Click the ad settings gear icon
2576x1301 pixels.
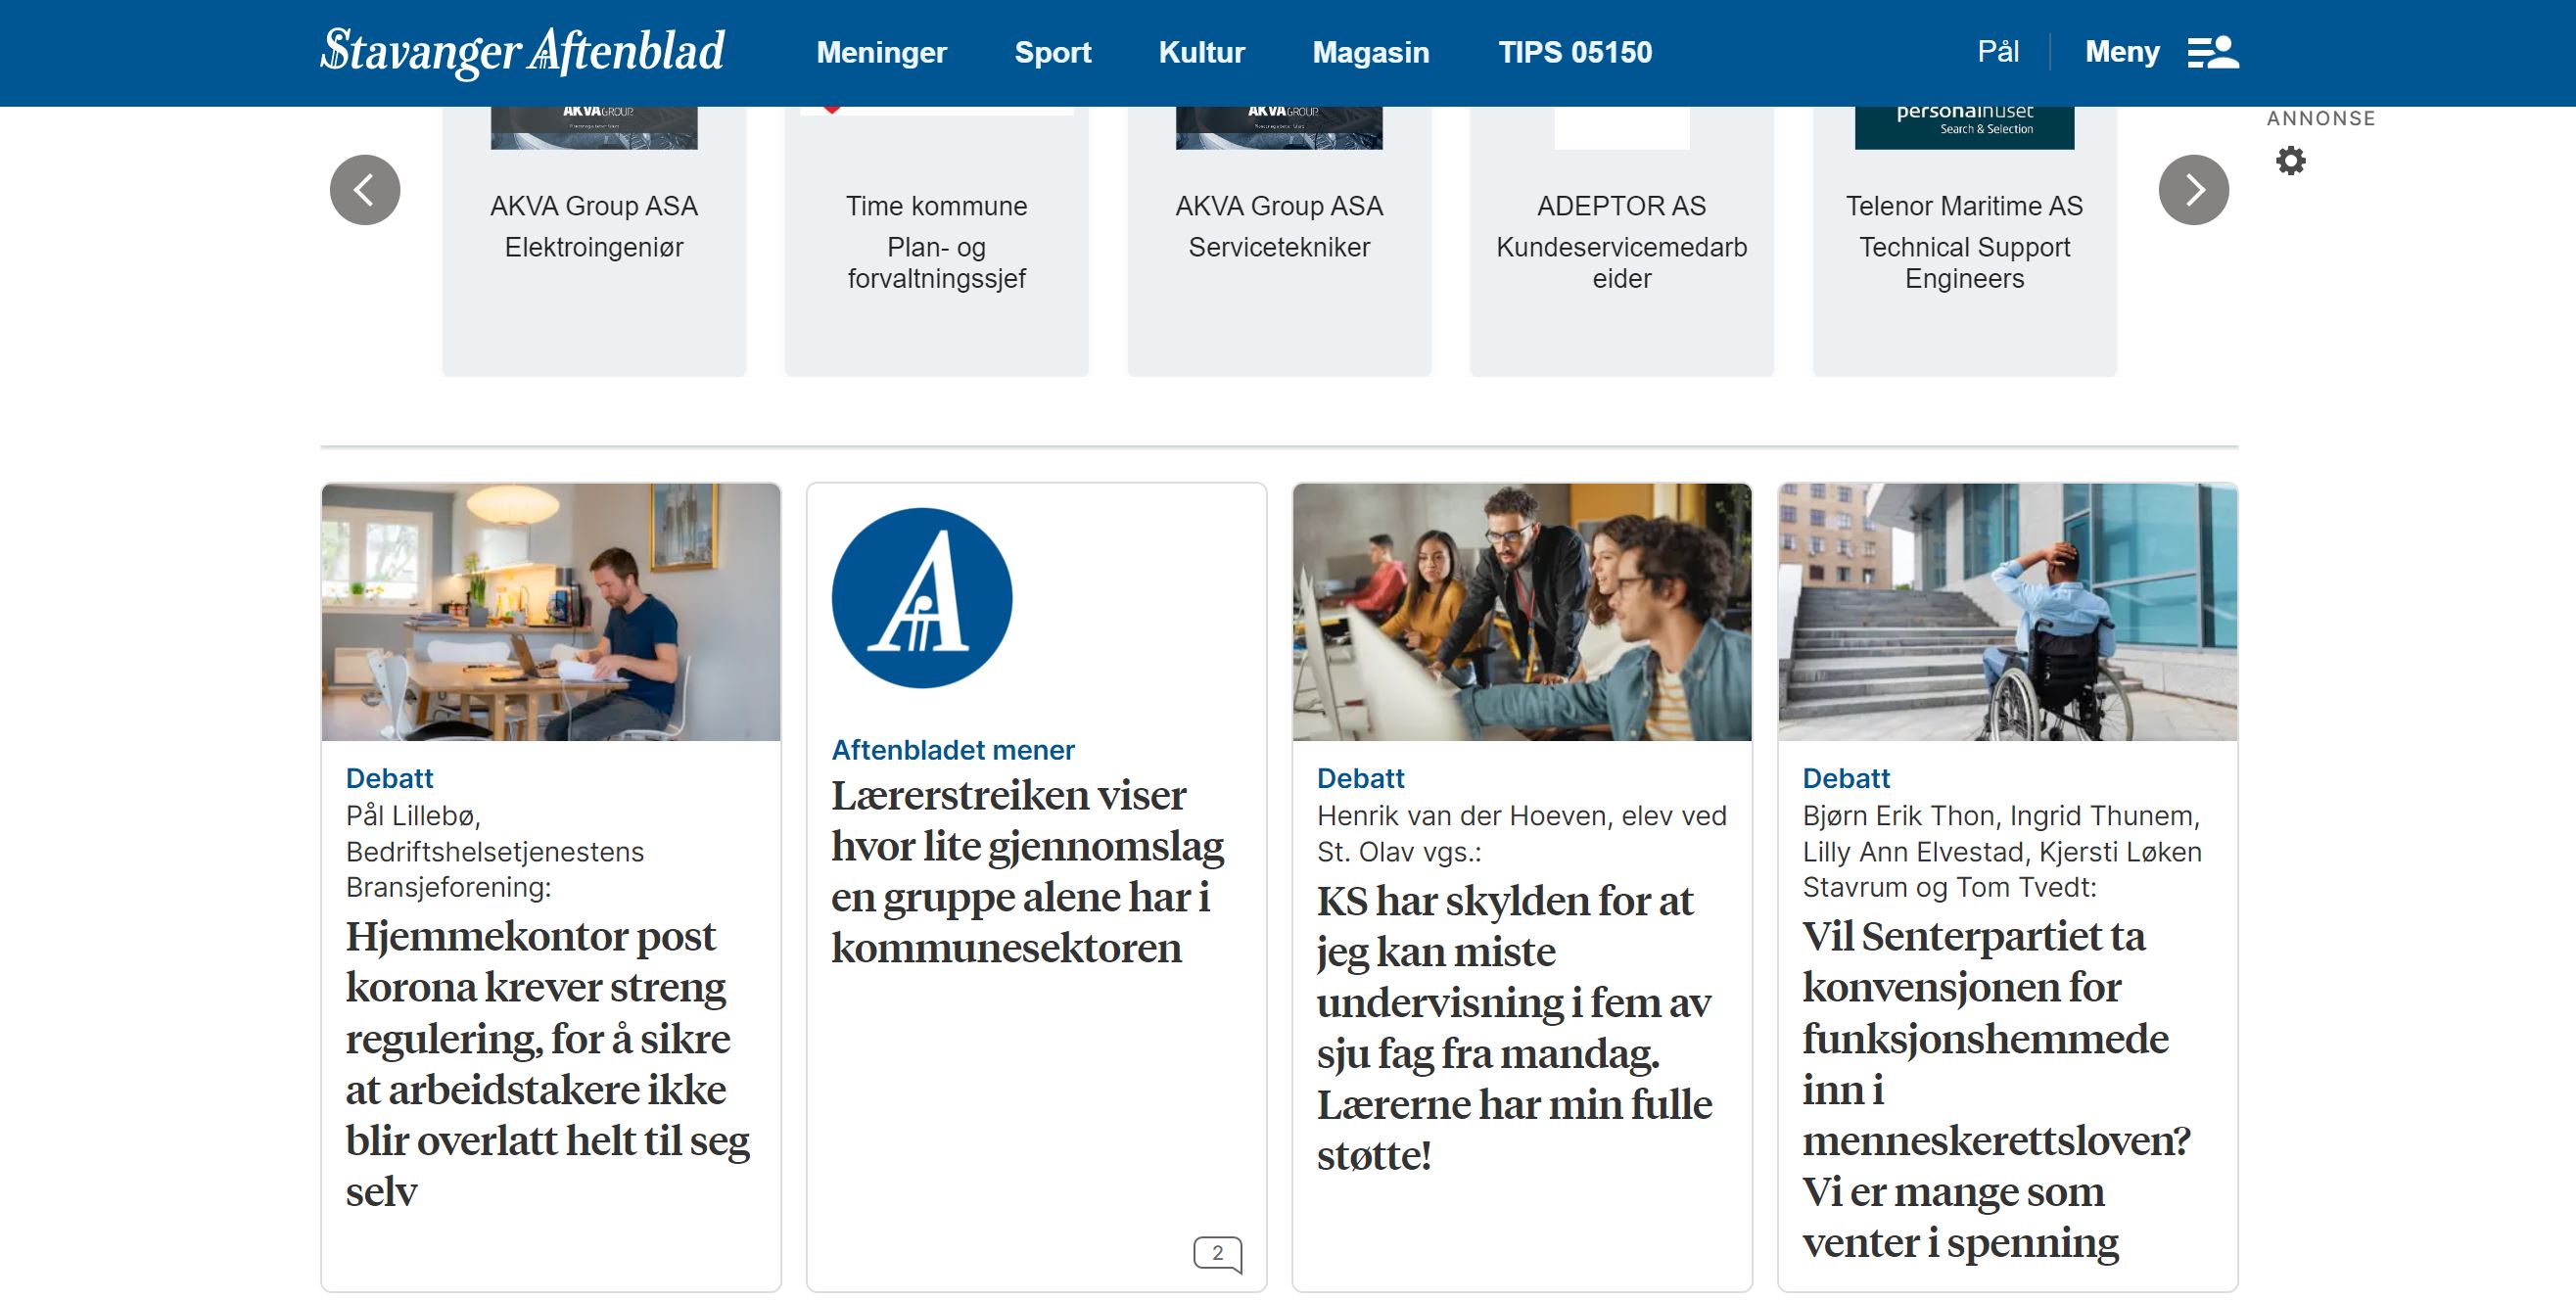coord(2291,161)
